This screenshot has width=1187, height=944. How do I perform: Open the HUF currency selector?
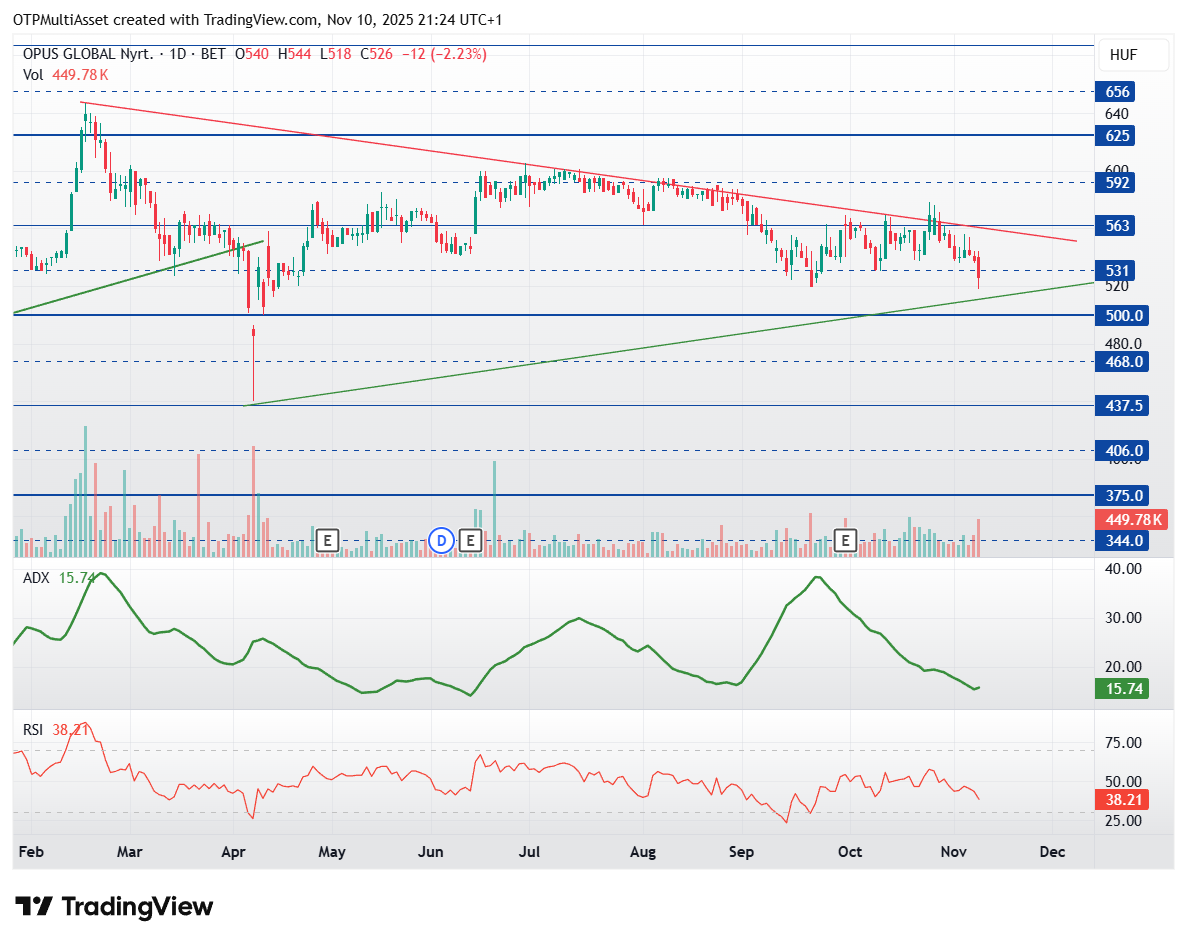click(x=1132, y=56)
